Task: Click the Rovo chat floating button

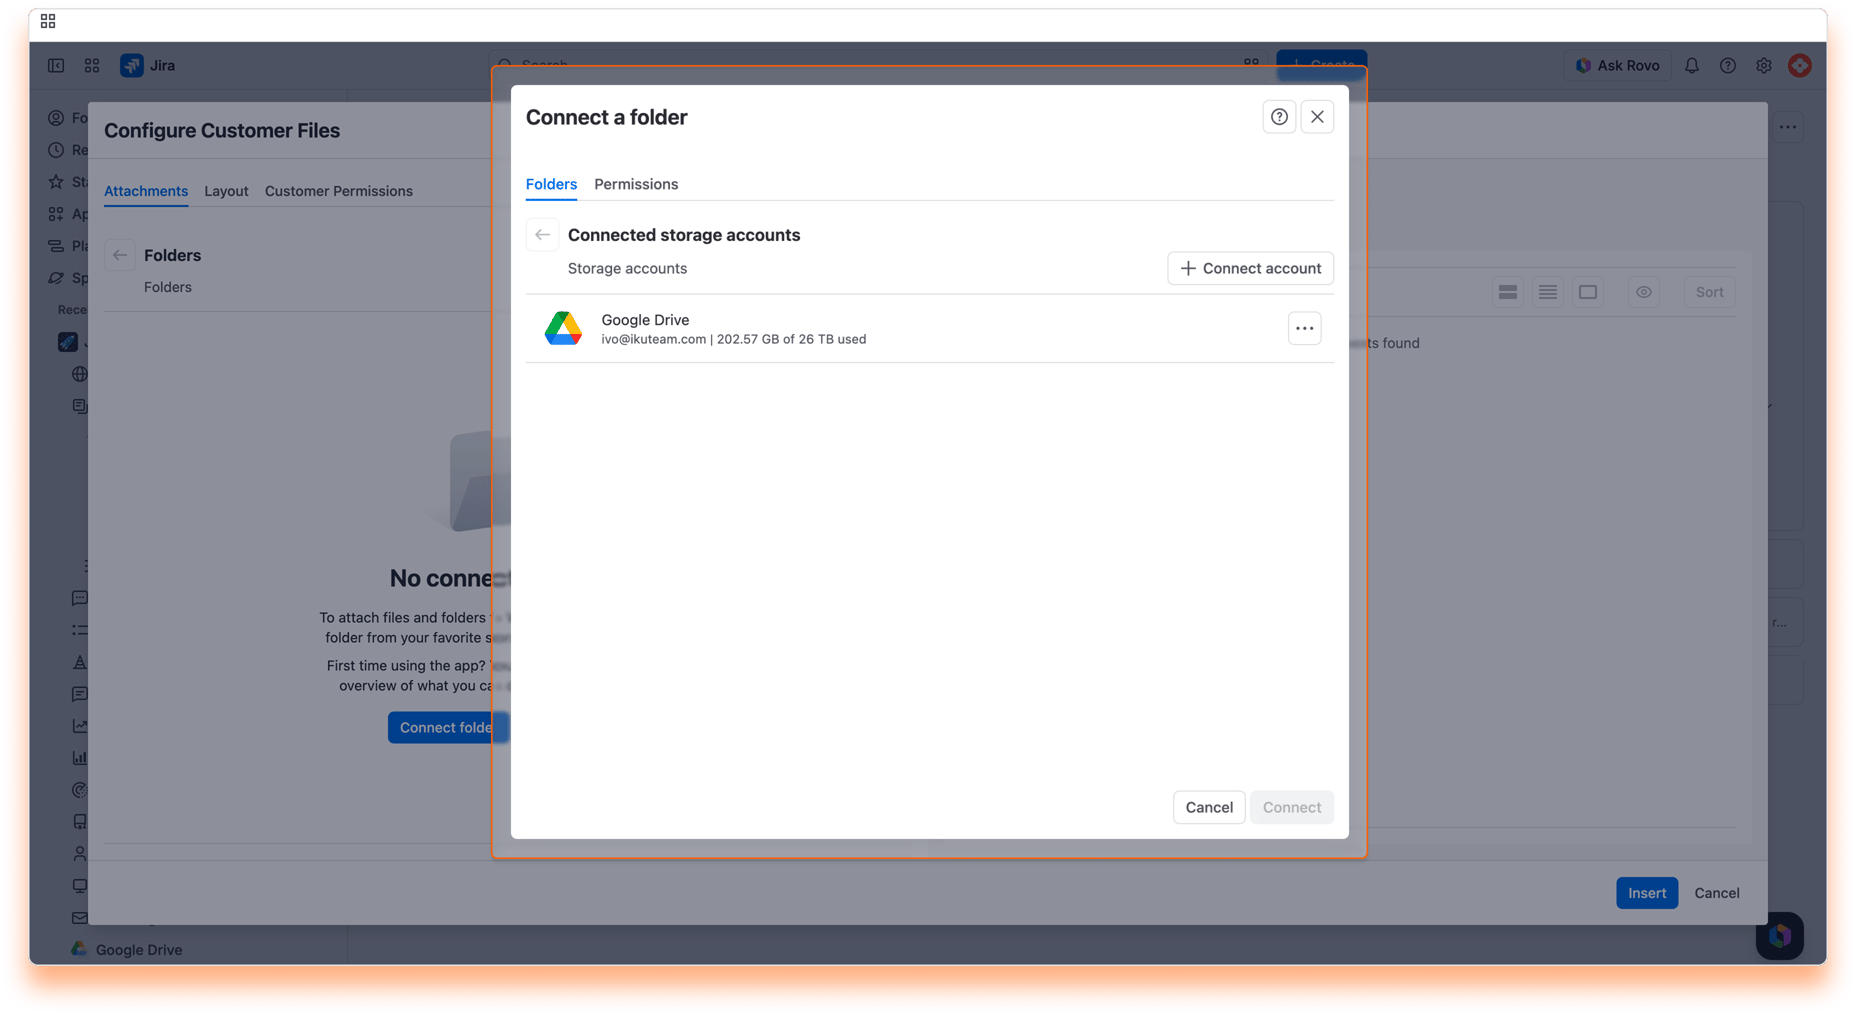Action: click(1779, 936)
